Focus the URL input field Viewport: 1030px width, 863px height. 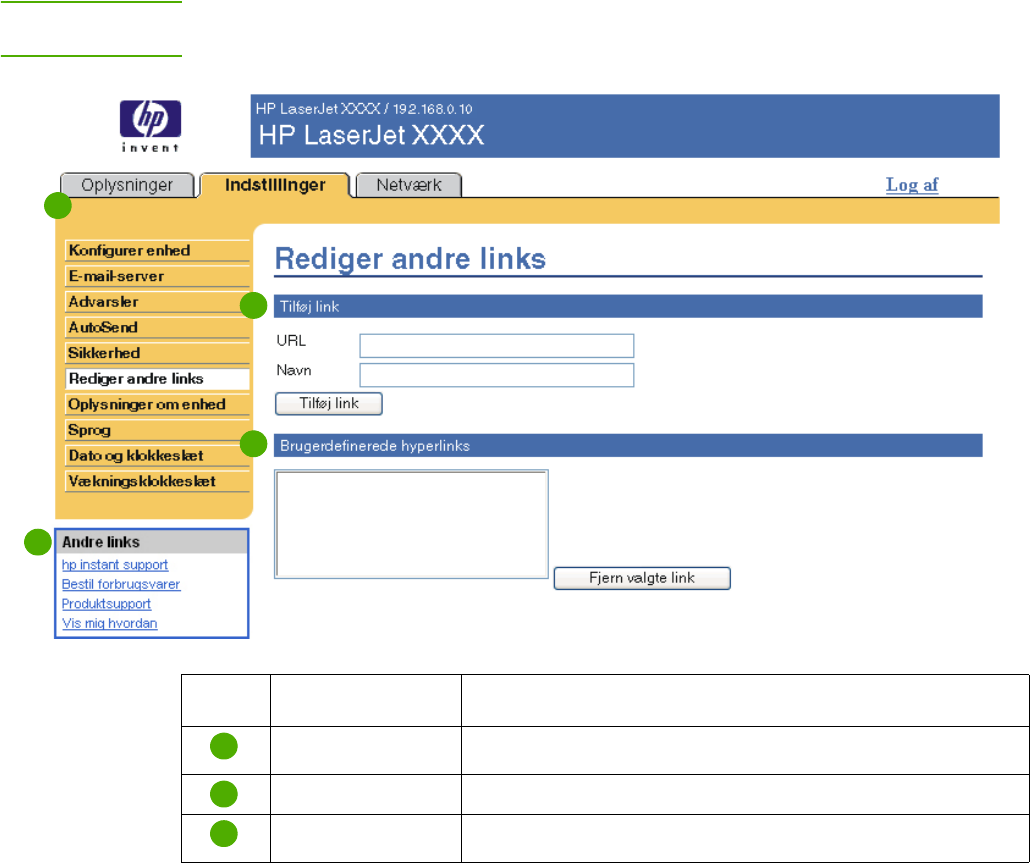point(497,345)
